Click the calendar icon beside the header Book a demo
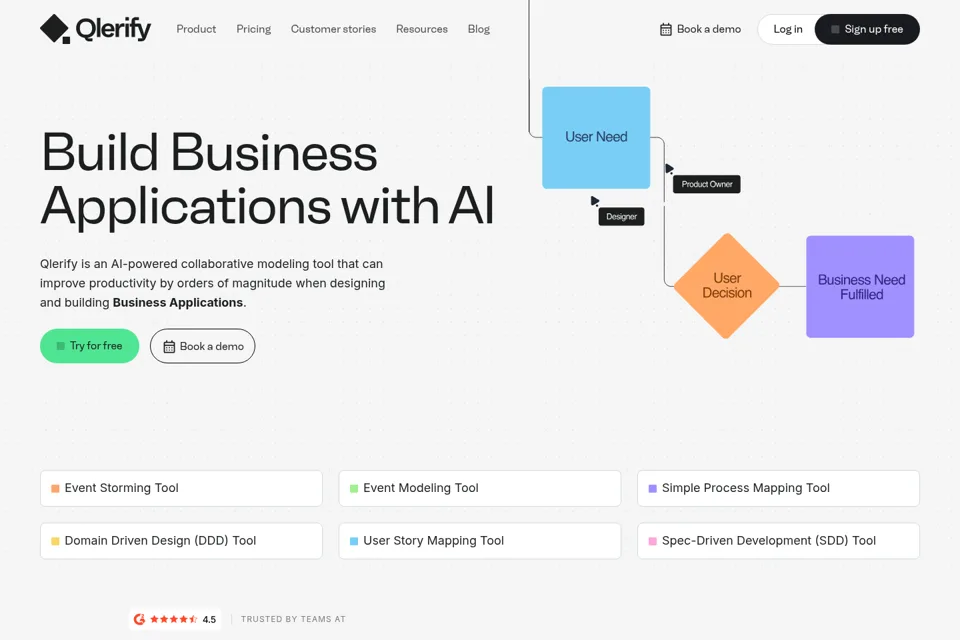This screenshot has width=960, height=640. pyautogui.click(x=666, y=29)
